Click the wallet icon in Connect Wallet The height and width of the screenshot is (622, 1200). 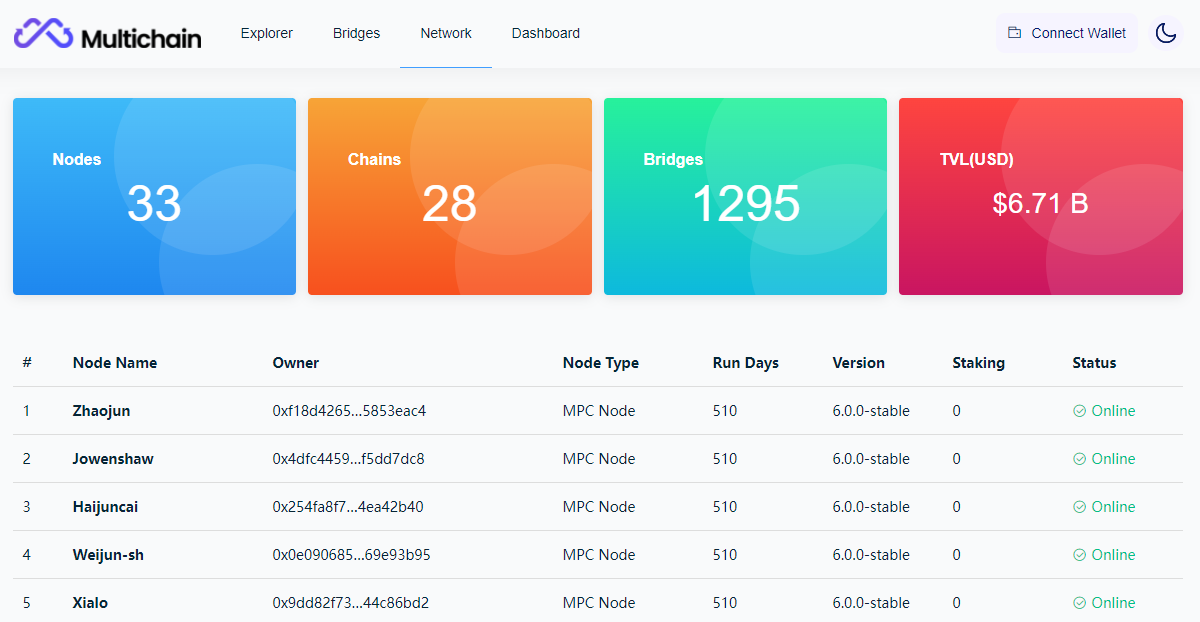click(x=1014, y=33)
